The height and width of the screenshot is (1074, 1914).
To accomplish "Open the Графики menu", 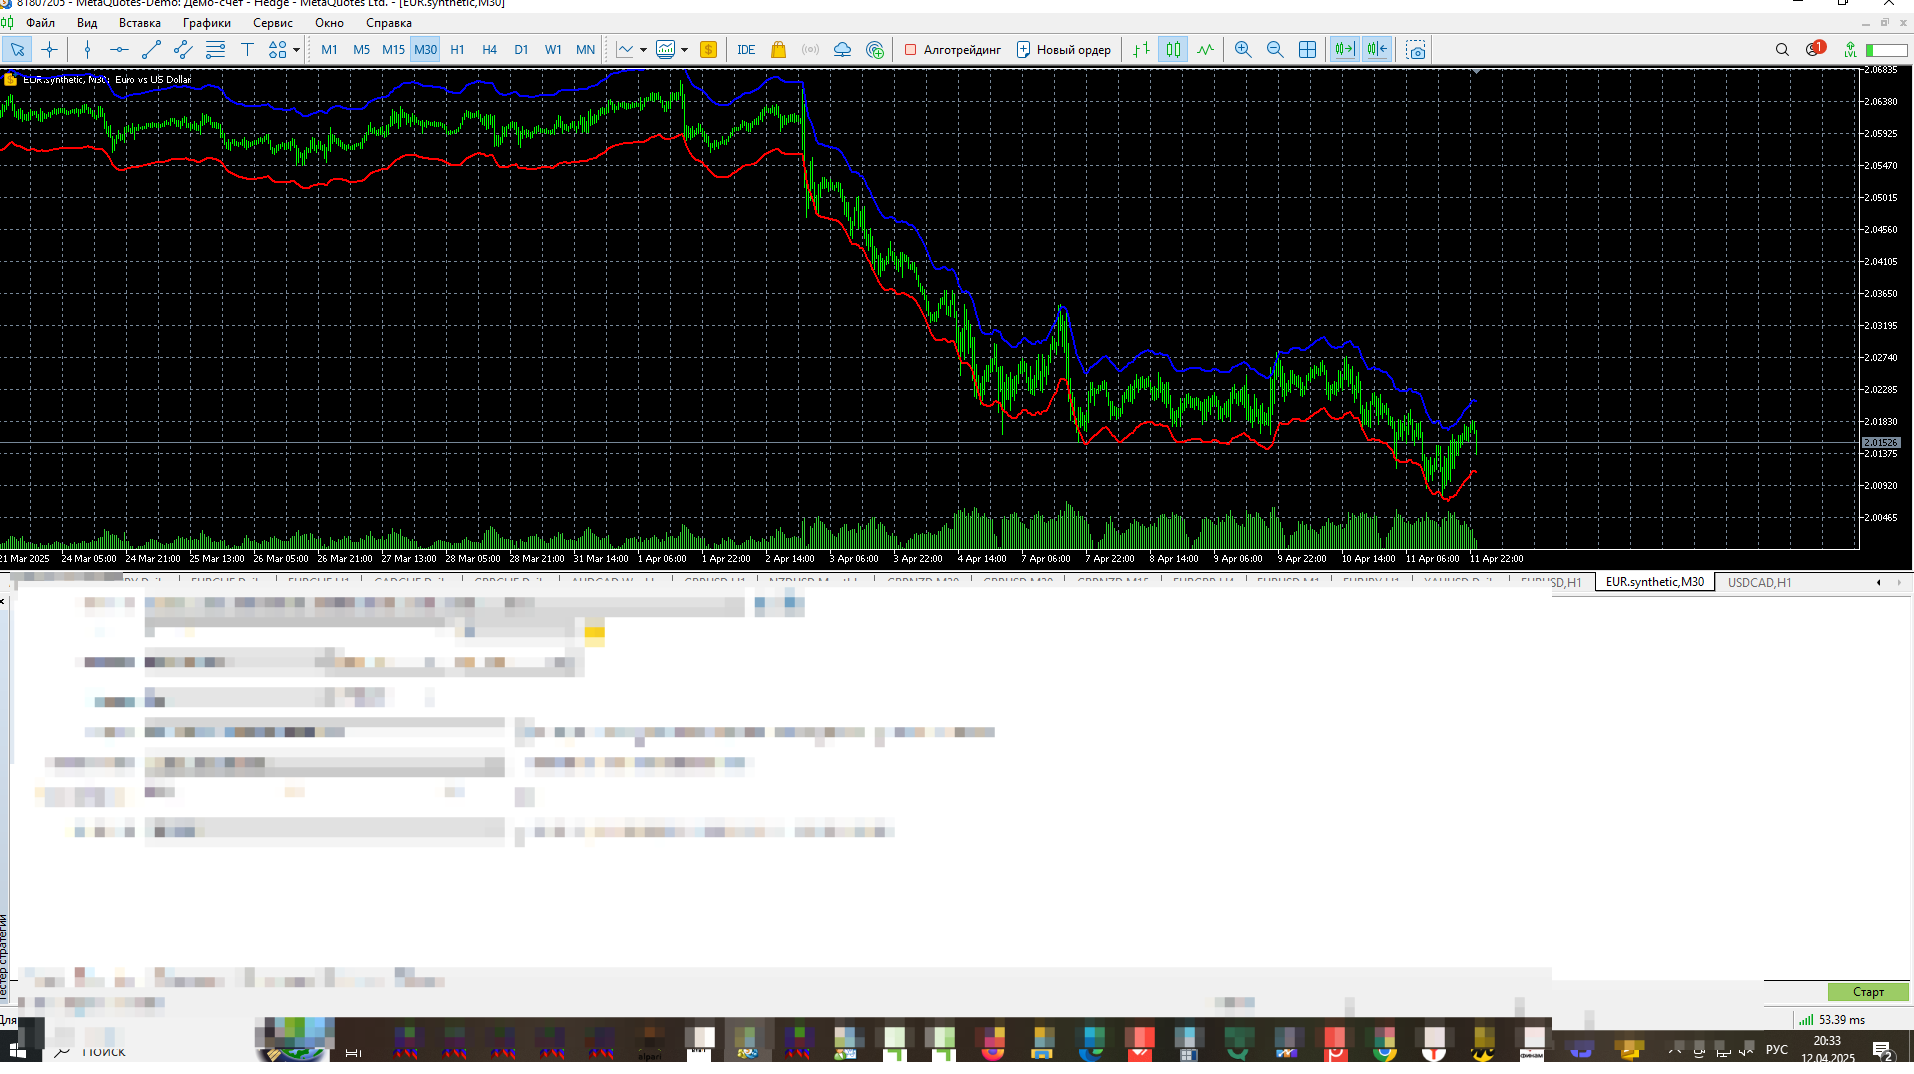I will point(206,22).
